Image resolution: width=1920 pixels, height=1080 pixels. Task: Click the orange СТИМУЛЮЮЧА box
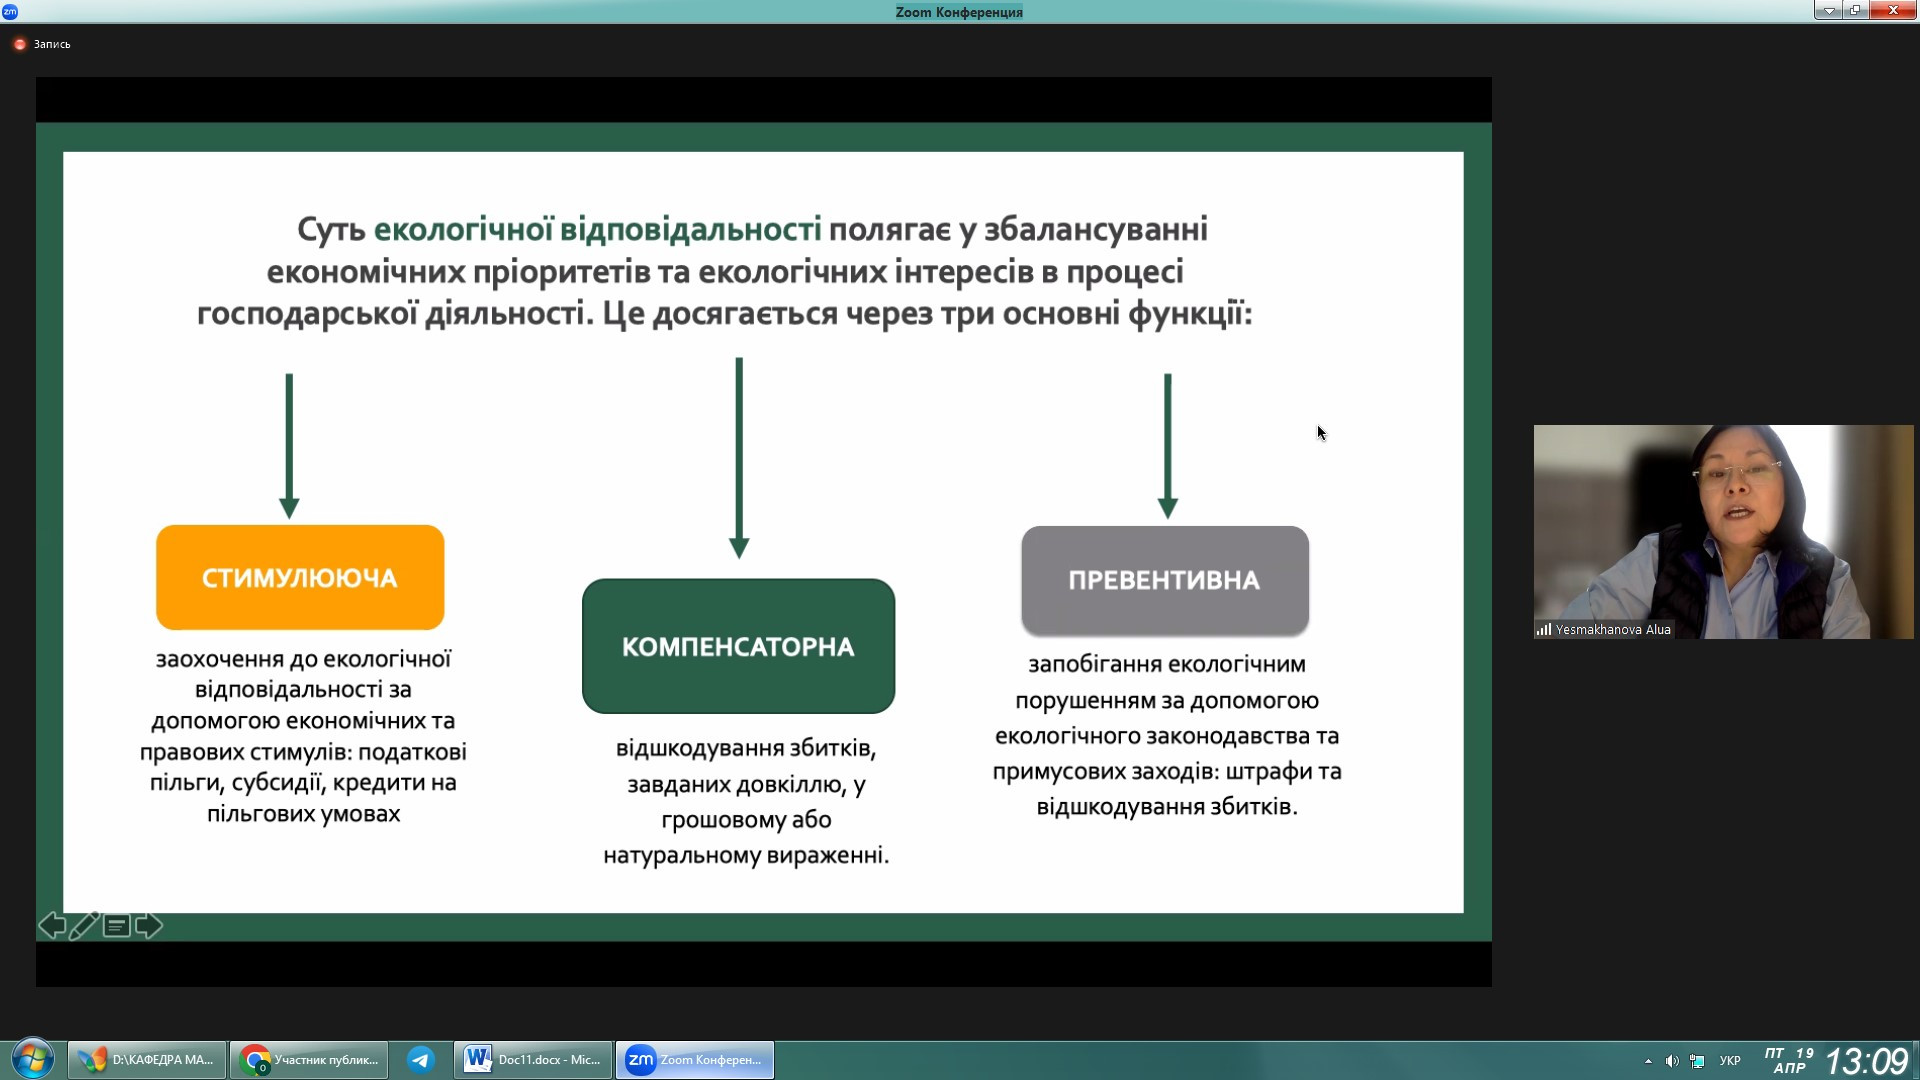coord(300,577)
